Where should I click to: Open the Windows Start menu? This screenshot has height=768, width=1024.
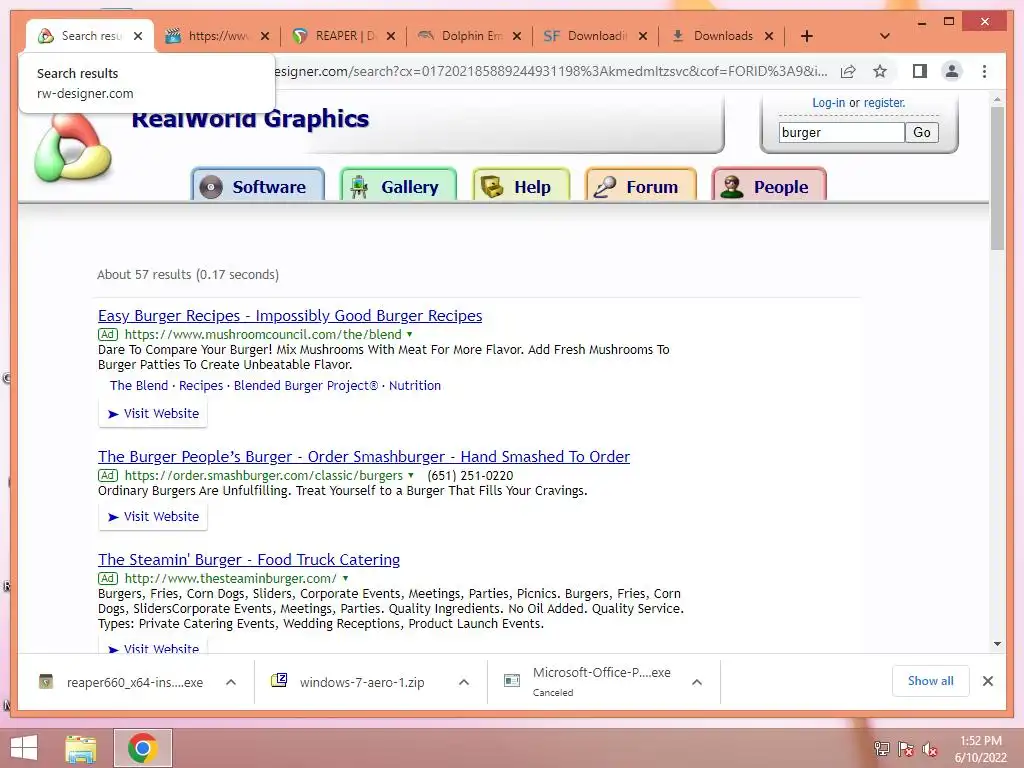pos(24,748)
